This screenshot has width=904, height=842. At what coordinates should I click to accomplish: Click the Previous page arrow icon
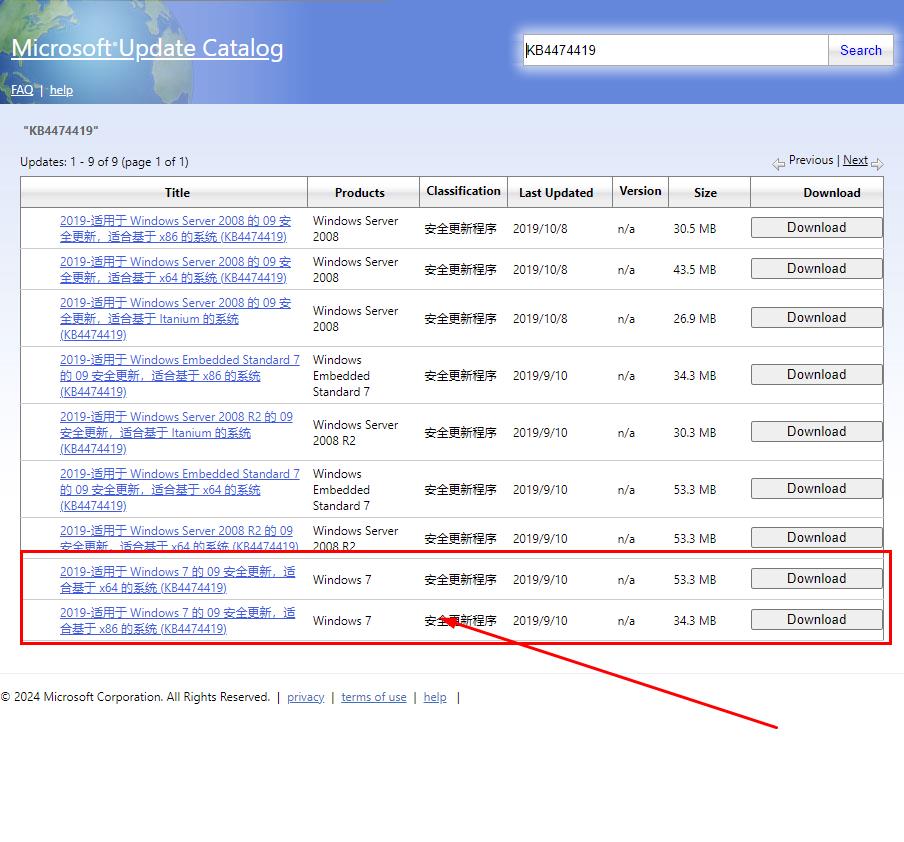pyautogui.click(x=778, y=164)
